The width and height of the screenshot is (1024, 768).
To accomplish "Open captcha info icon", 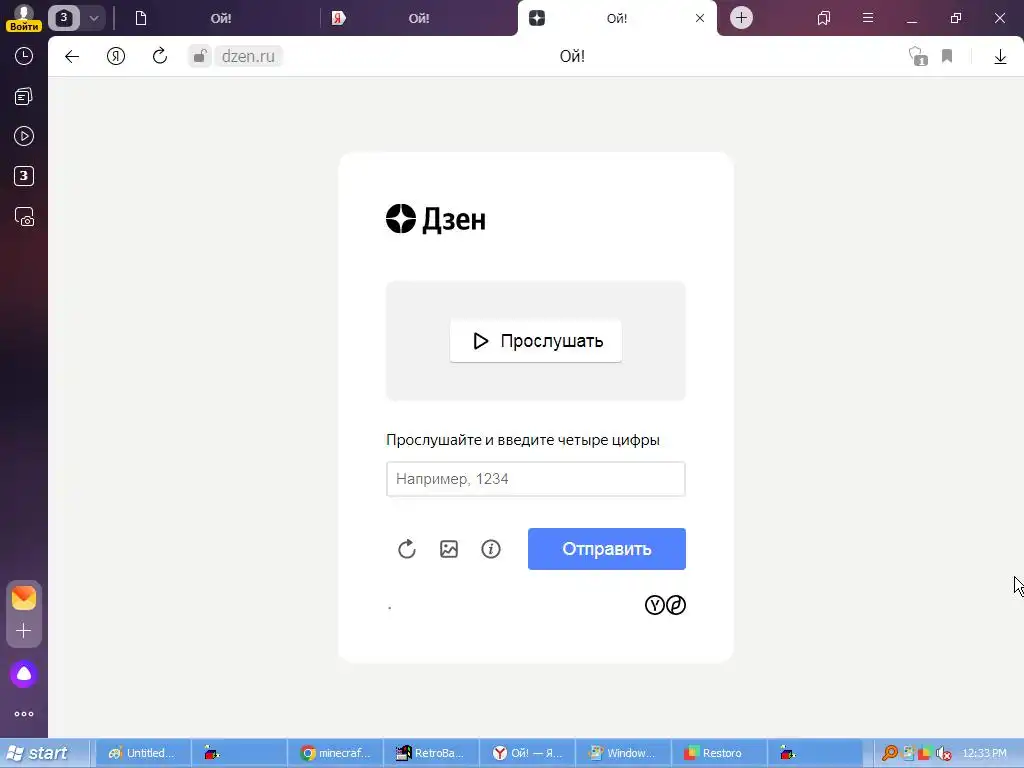I will [x=491, y=549].
